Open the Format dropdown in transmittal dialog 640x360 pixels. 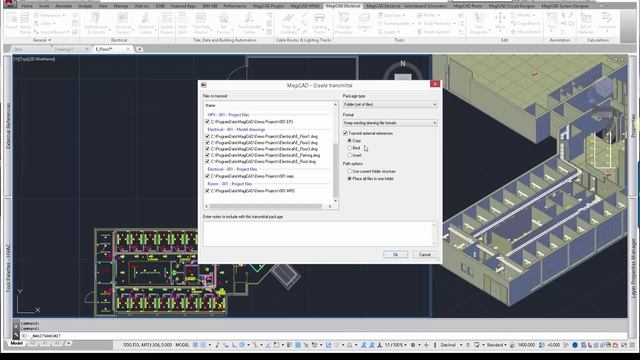[390, 123]
